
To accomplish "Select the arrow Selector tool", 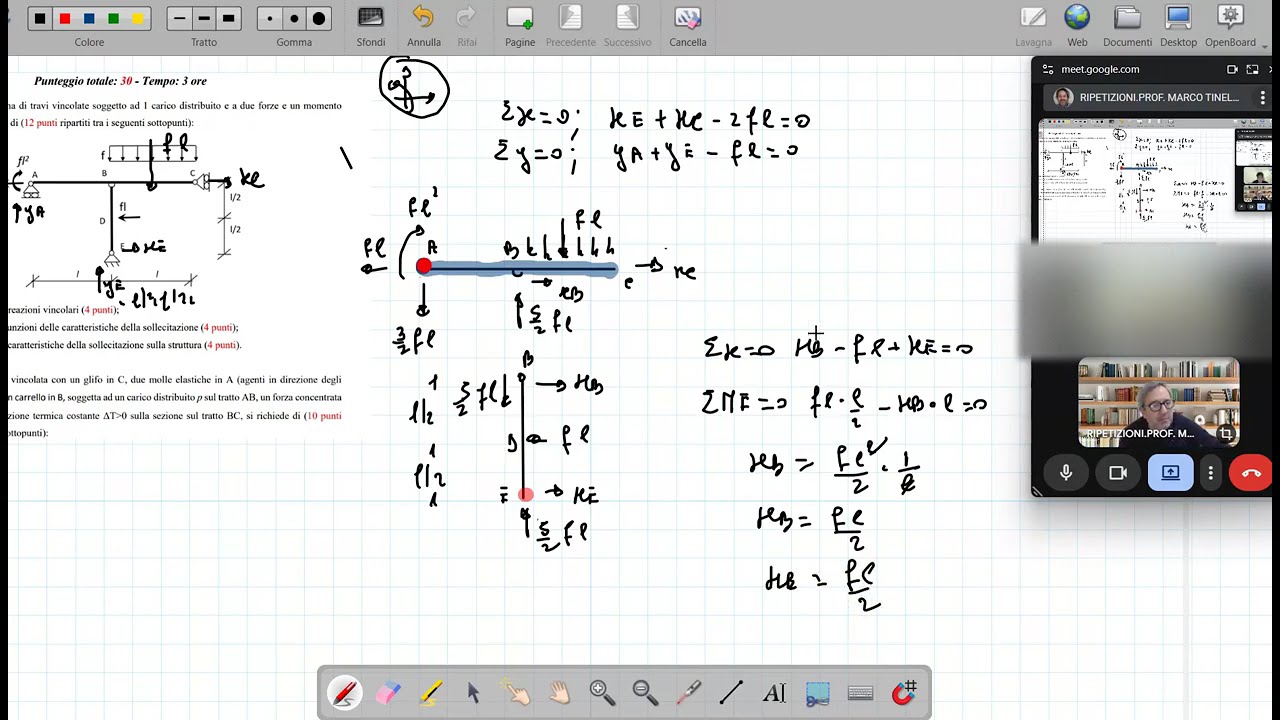I will click(x=473, y=692).
